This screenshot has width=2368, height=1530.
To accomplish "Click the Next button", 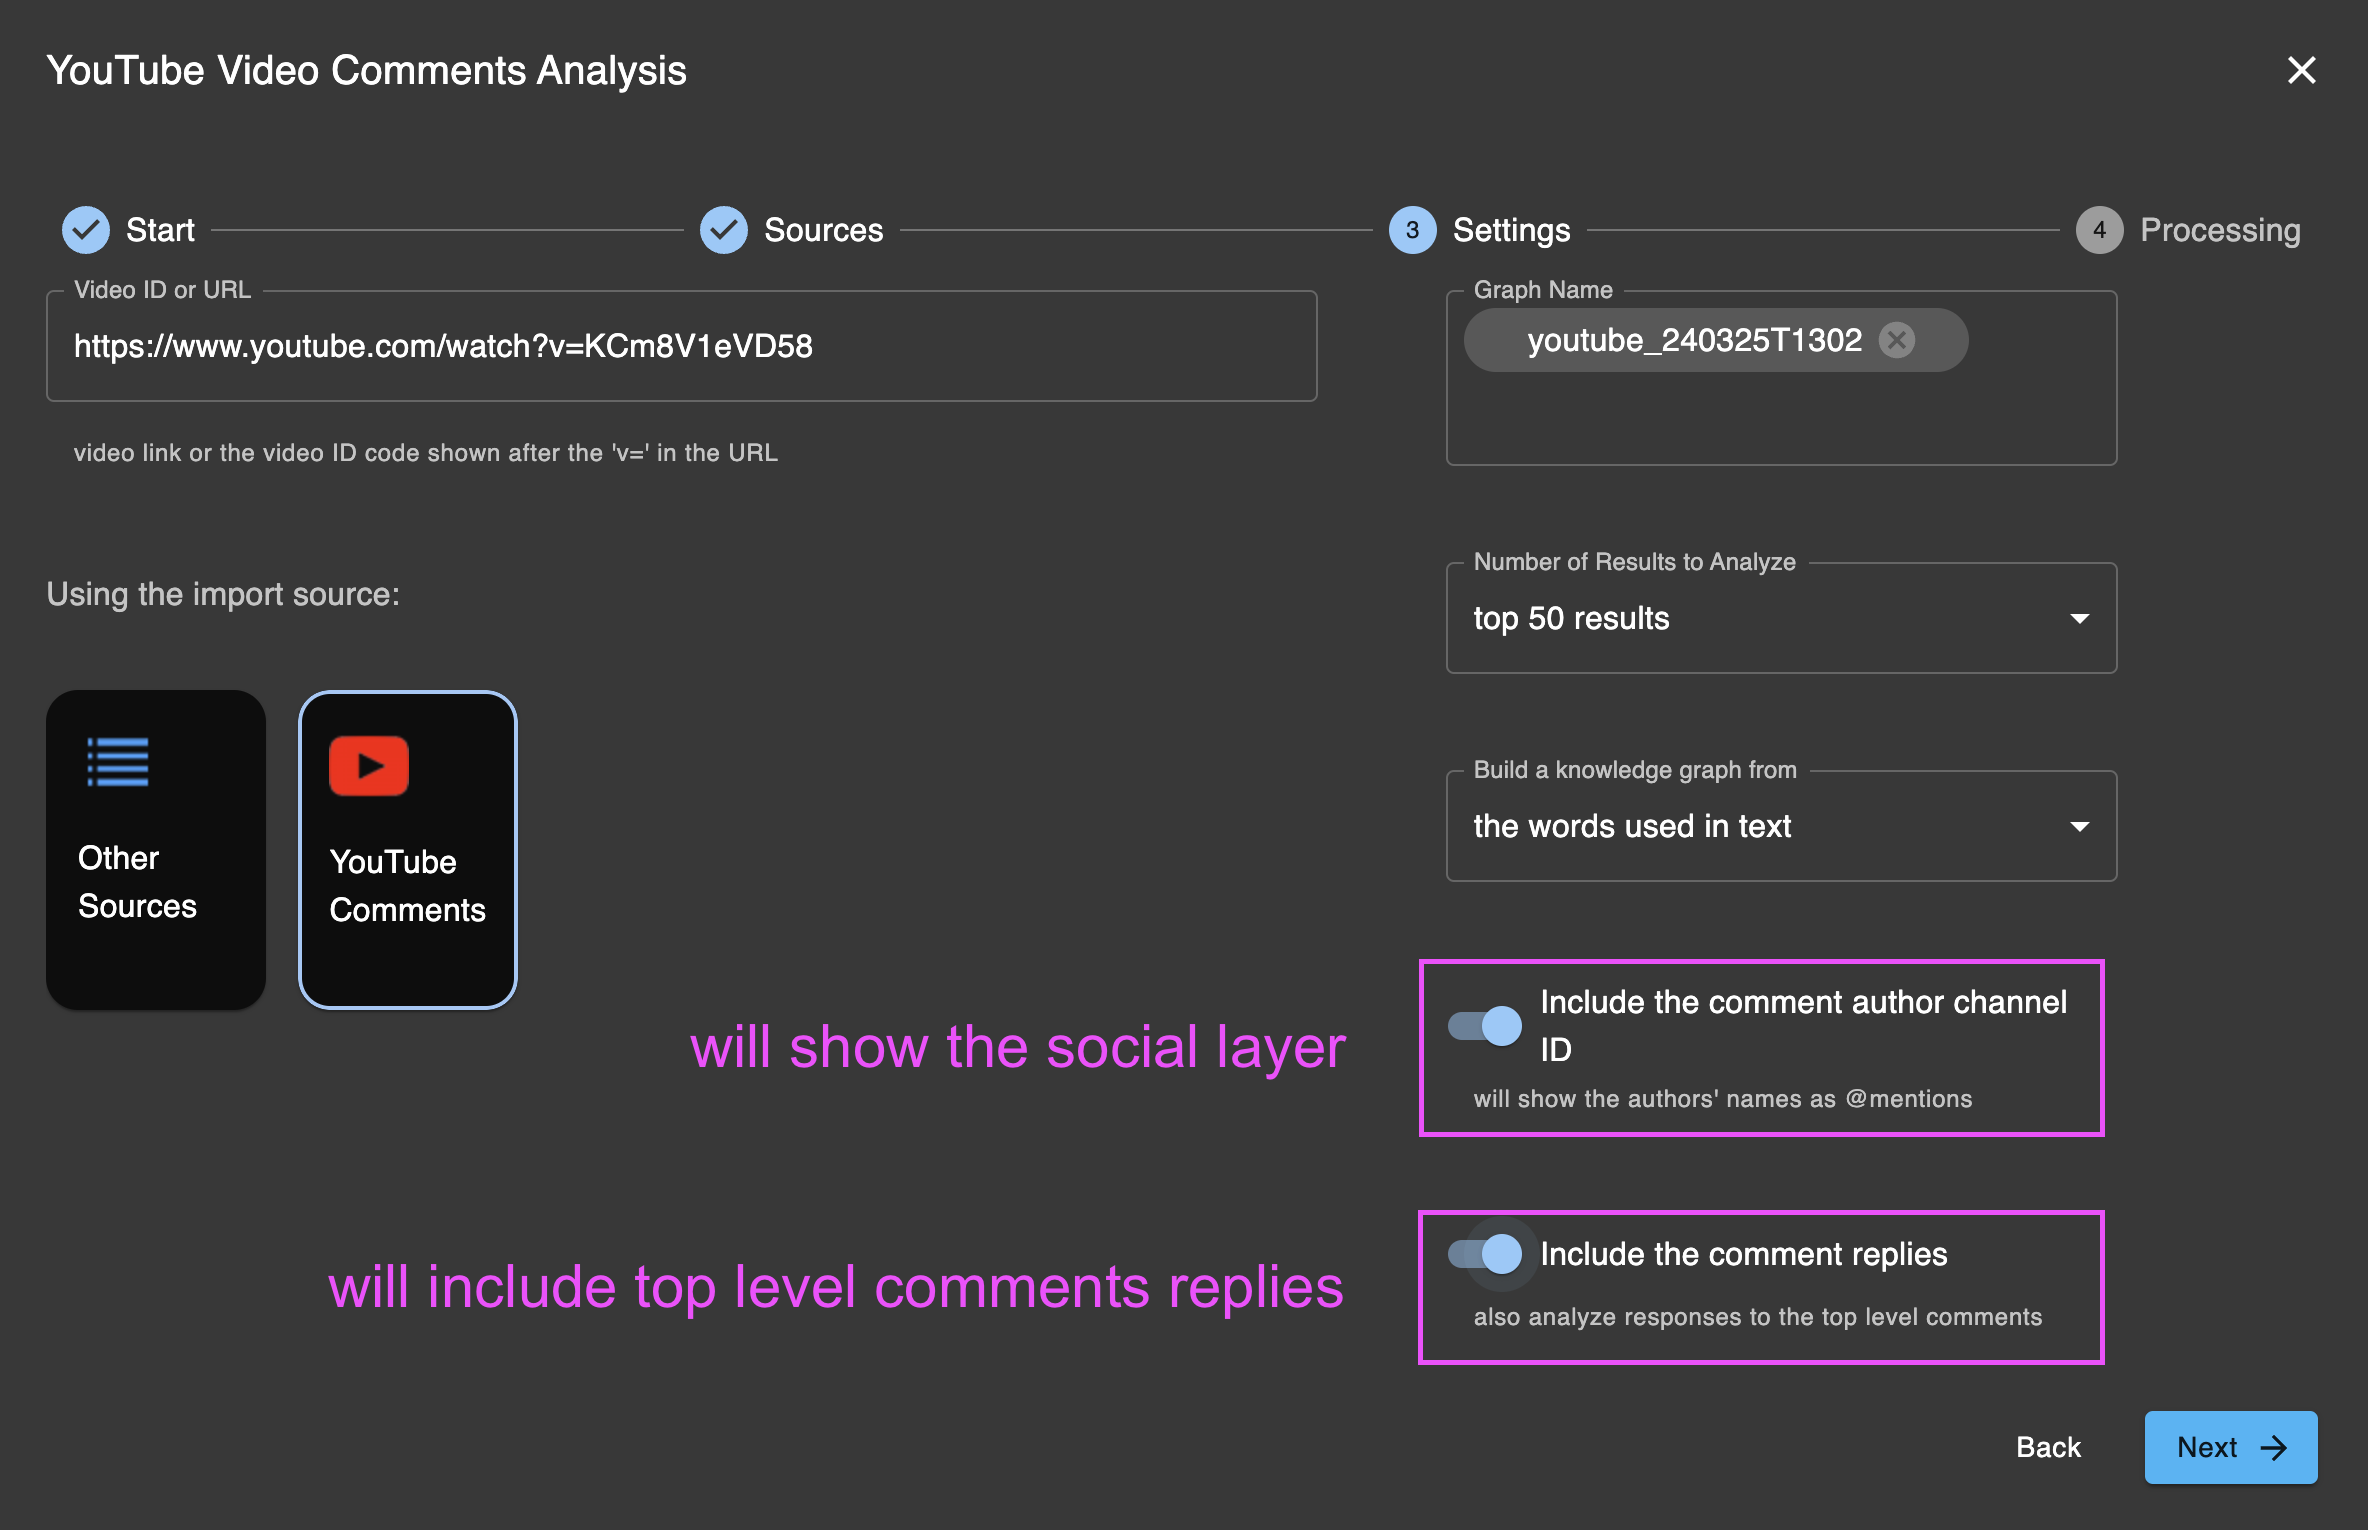I will click(x=2231, y=1447).
